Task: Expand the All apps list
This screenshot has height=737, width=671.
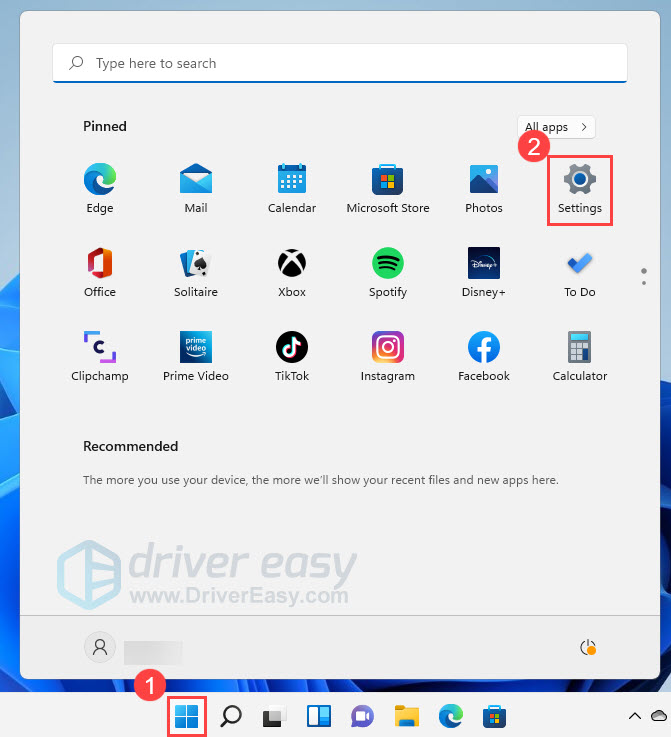Action: 556,127
